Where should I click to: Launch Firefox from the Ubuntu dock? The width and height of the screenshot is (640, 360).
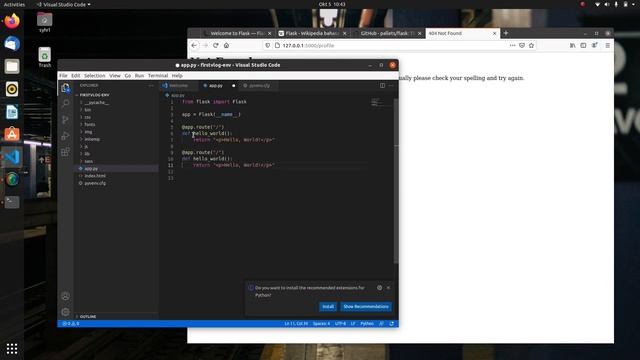[x=12, y=21]
